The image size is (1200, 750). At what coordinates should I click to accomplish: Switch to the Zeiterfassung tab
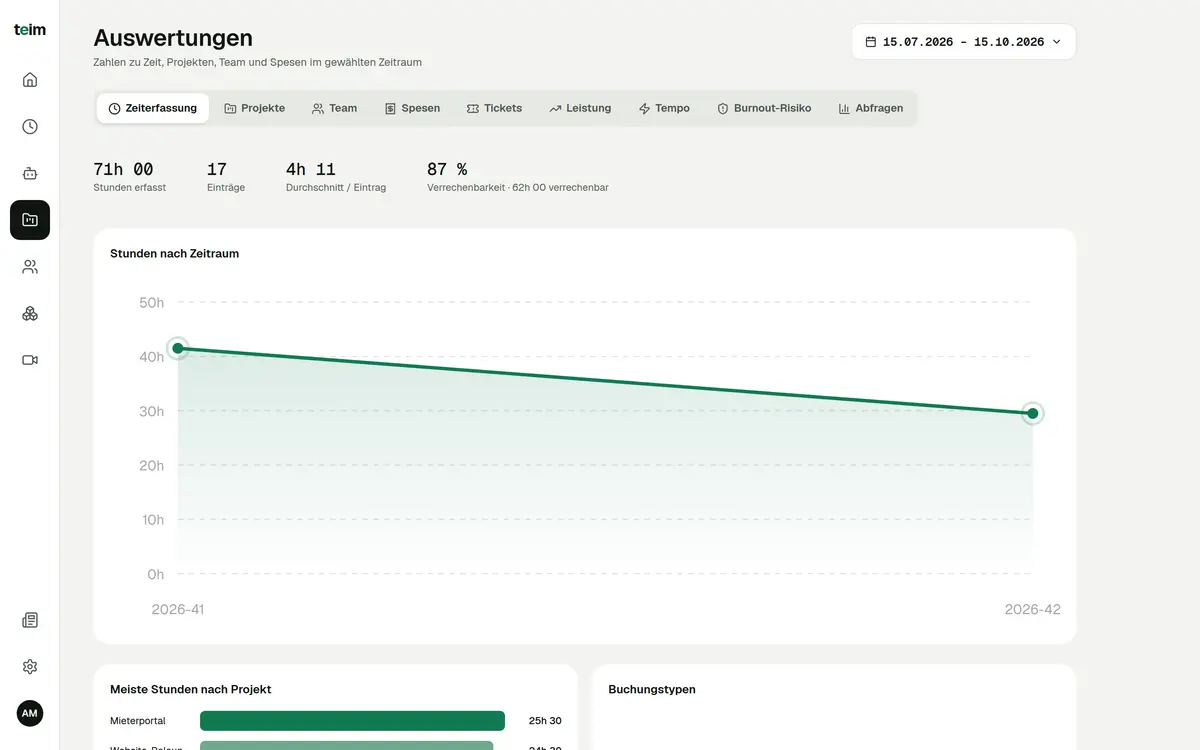(153, 108)
